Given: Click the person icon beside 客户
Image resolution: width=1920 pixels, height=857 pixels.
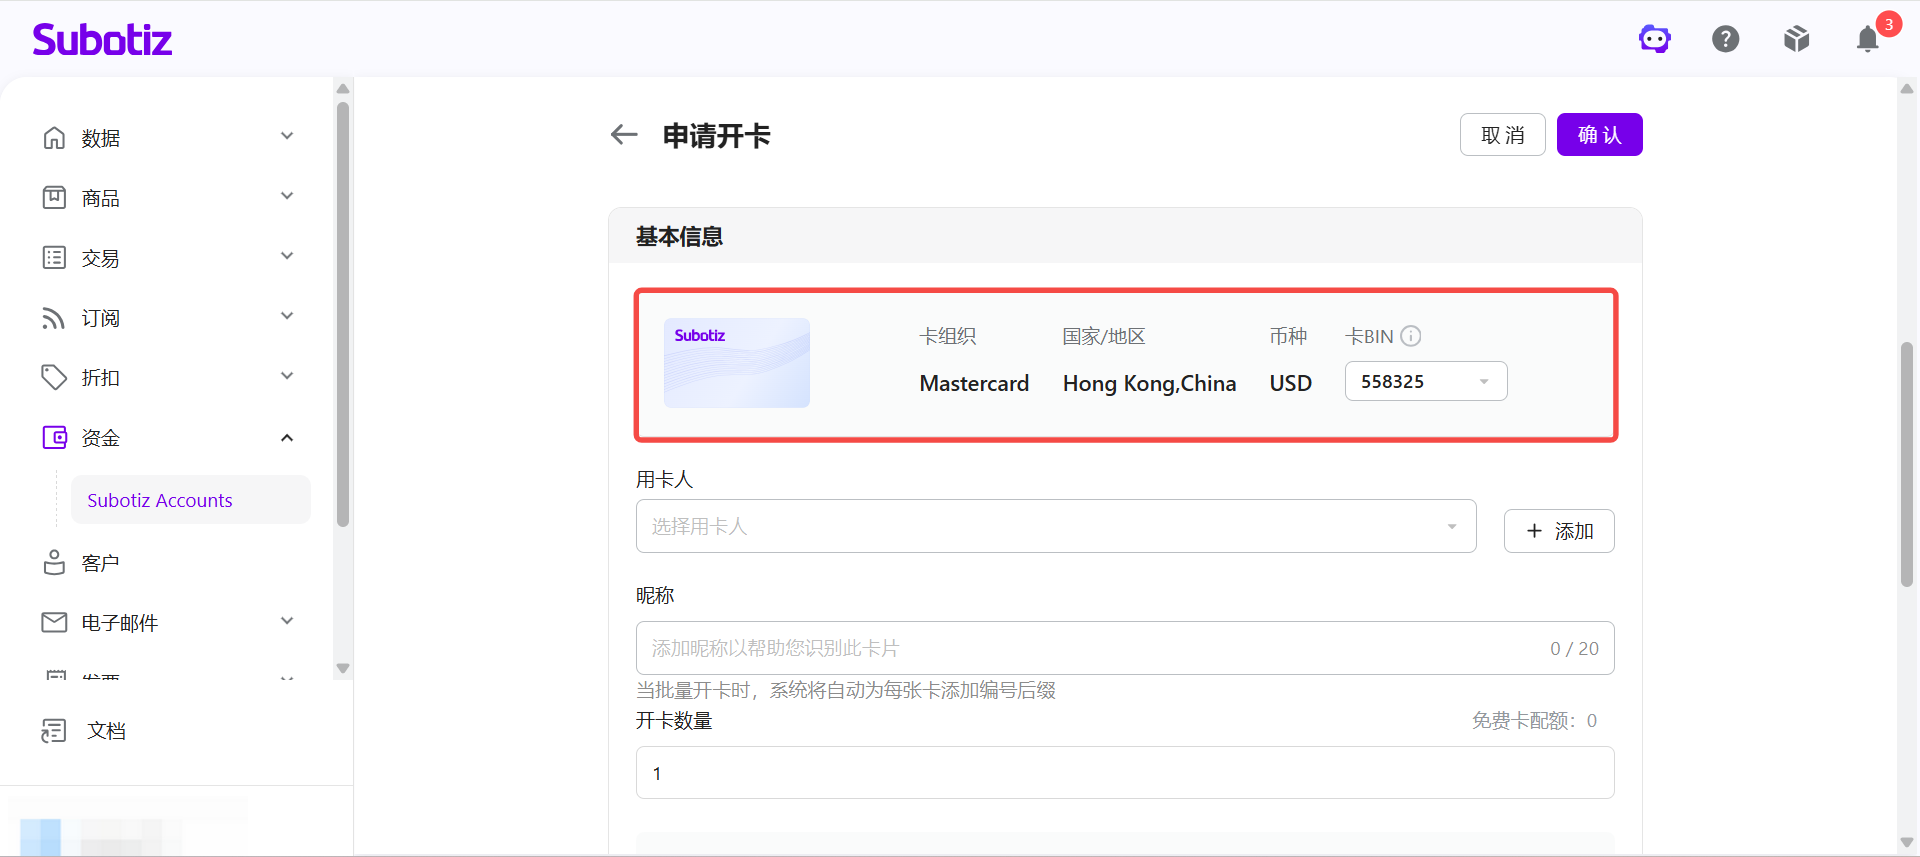Looking at the screenshot, I should (54, 563).
